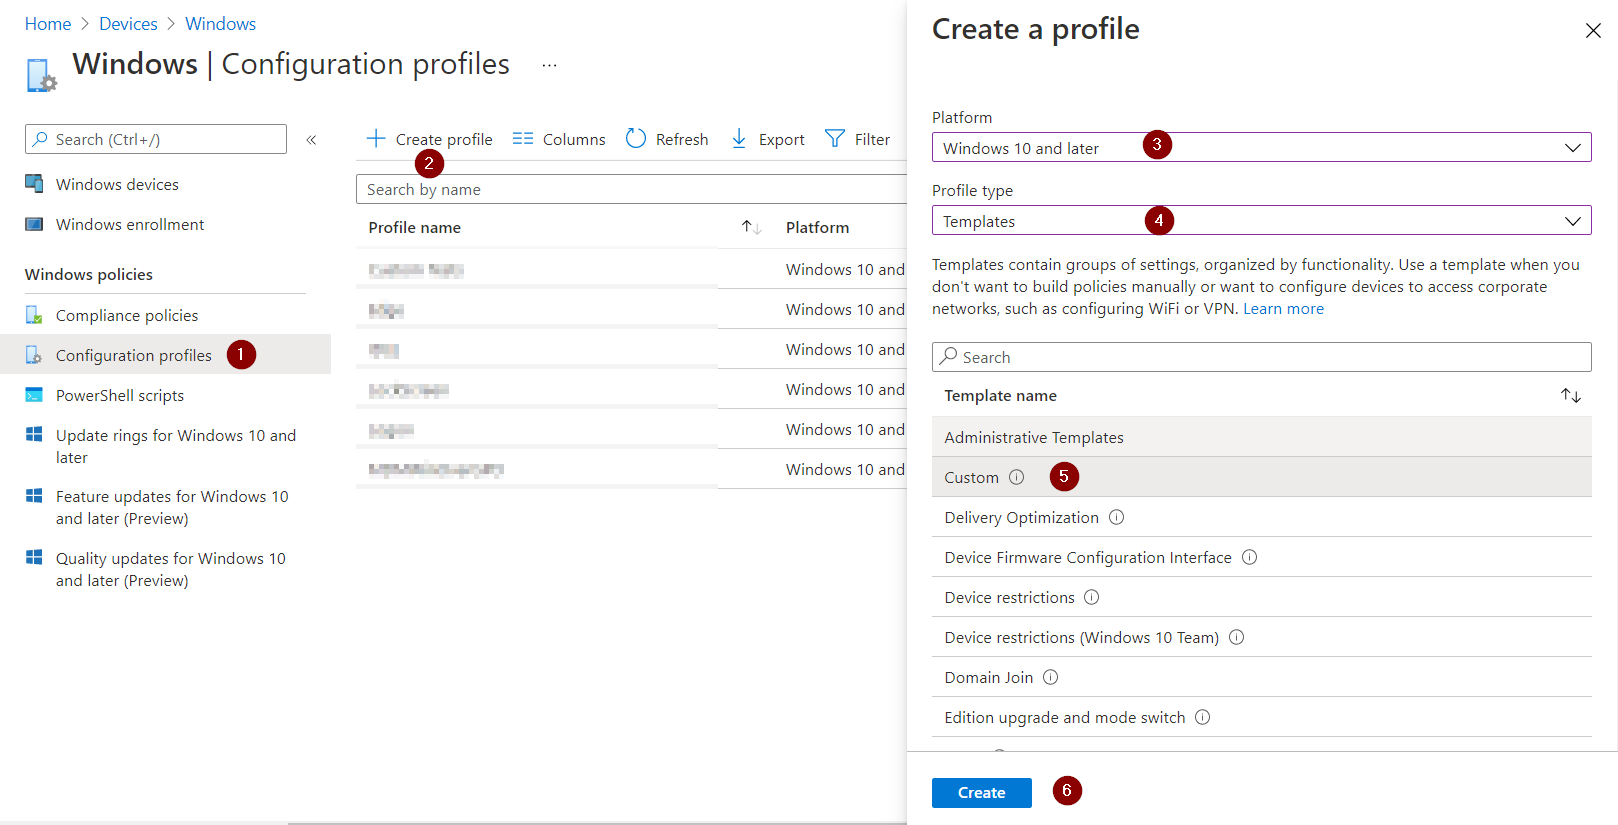Click the Update rings Windows logo icon
This screenshot has height=825, width=1618.
pyautogui.click(x=34, y=434)
